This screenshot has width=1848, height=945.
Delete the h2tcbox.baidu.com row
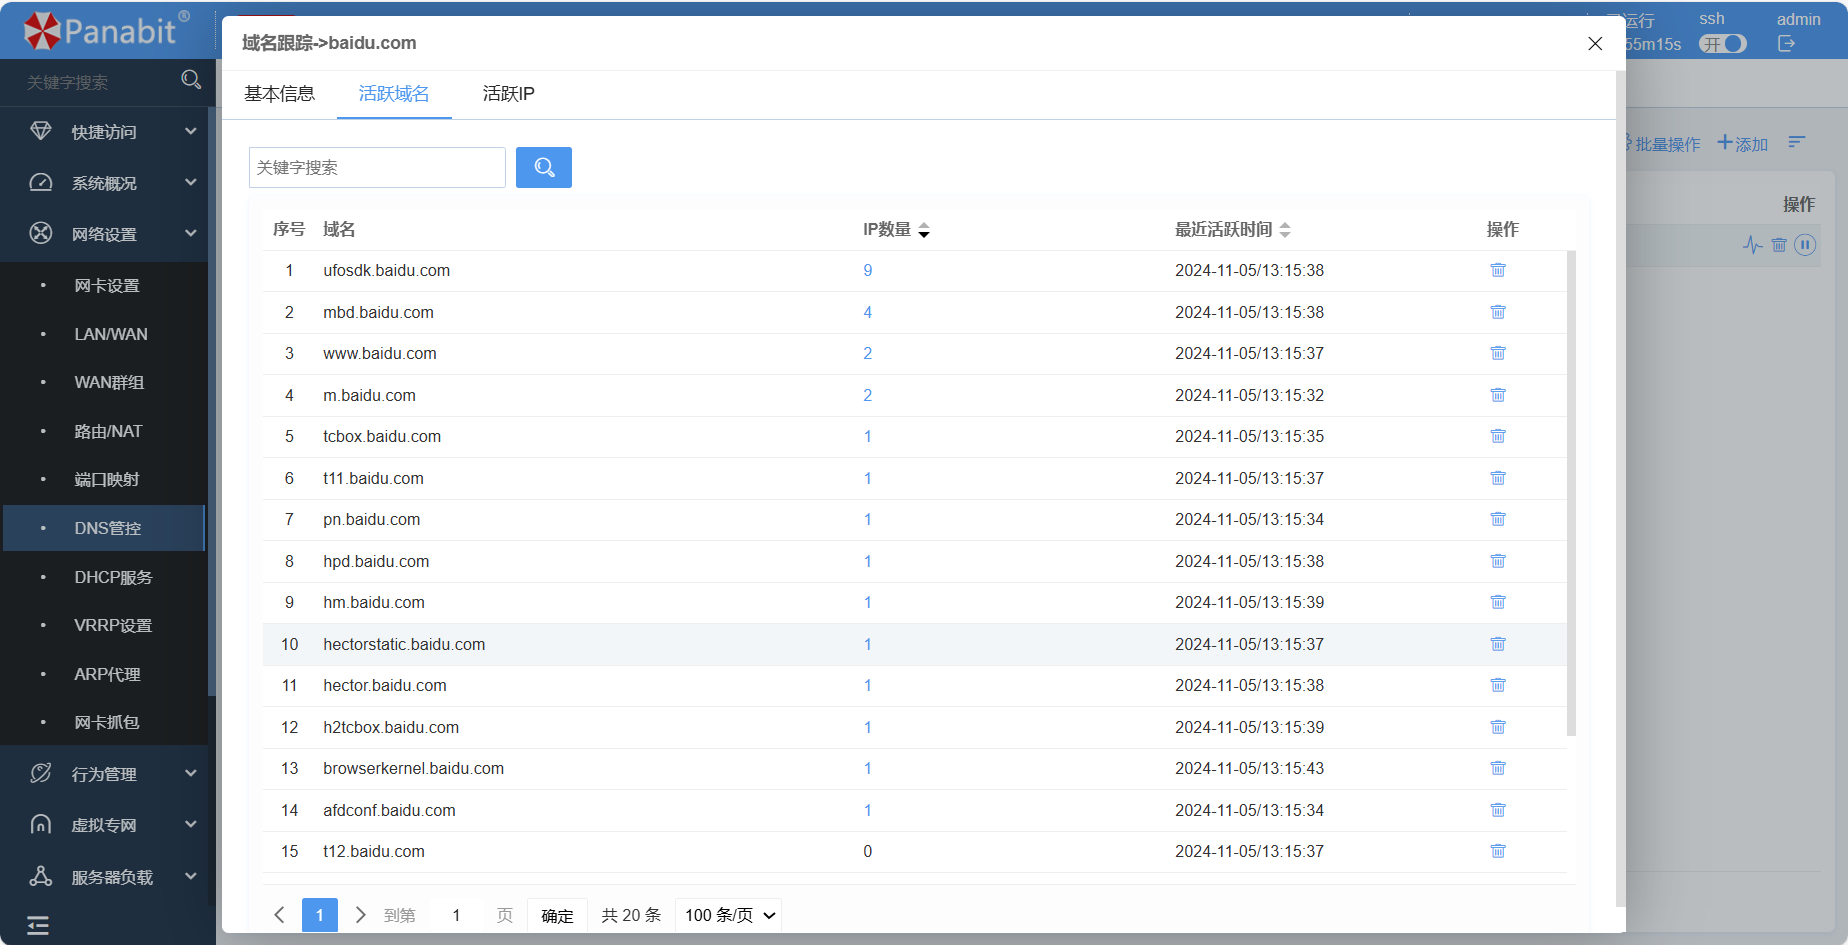pos(1497,727)
